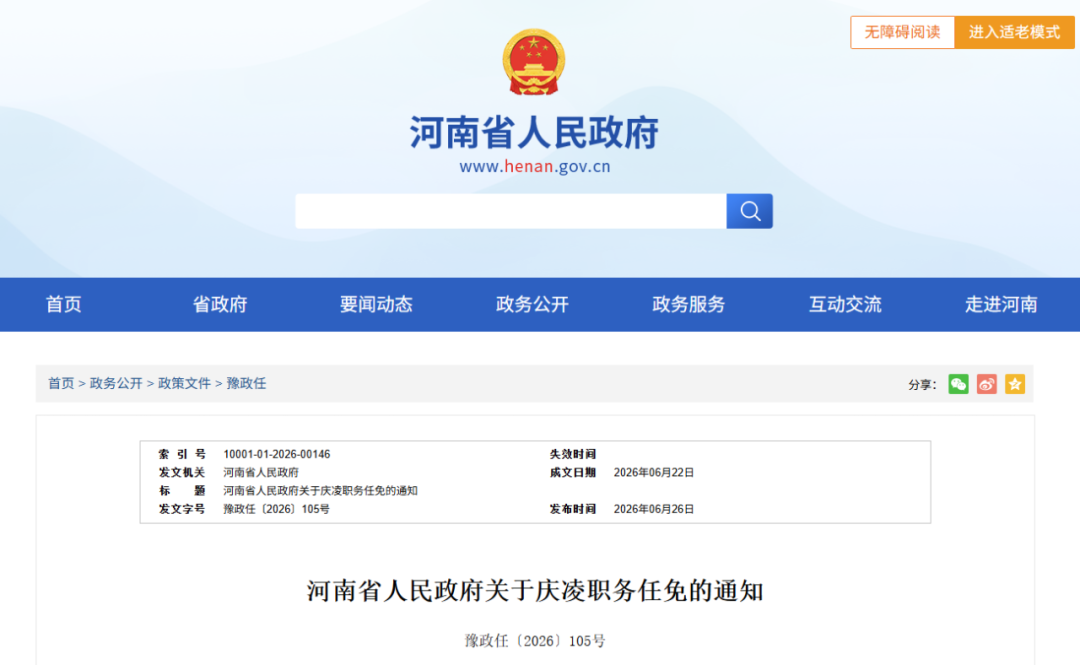This screenshot has width=1080, height=665.
Task: Open the 要闻动态 navigation menu item
Action: pyautogui.click(x=376, y=305)
